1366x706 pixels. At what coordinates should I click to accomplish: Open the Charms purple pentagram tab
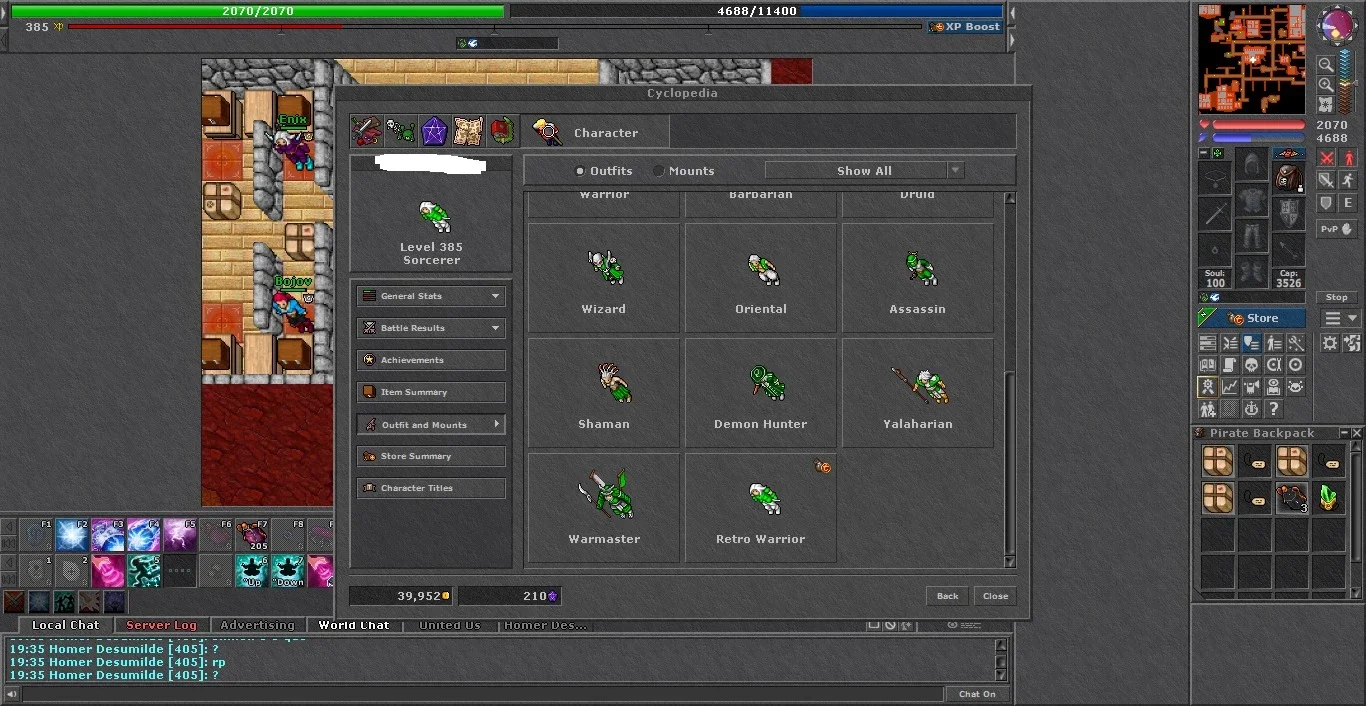coord(434,132)
